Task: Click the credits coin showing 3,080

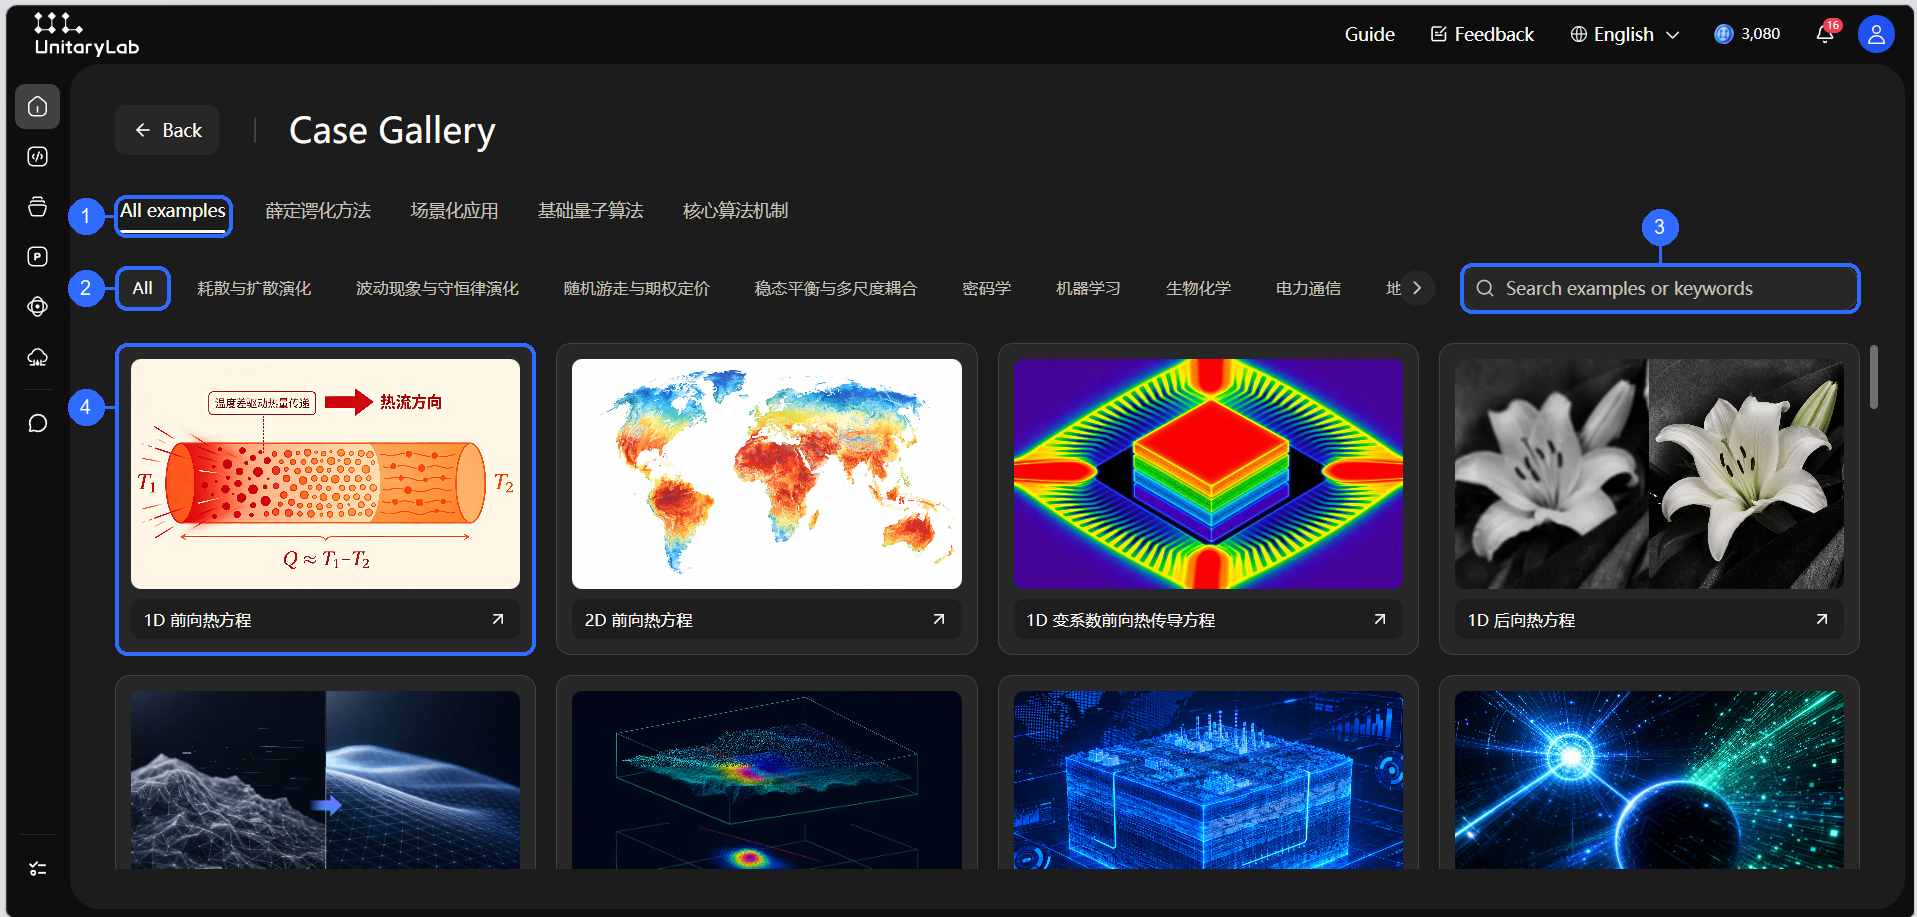Action: pos(1747,34)
